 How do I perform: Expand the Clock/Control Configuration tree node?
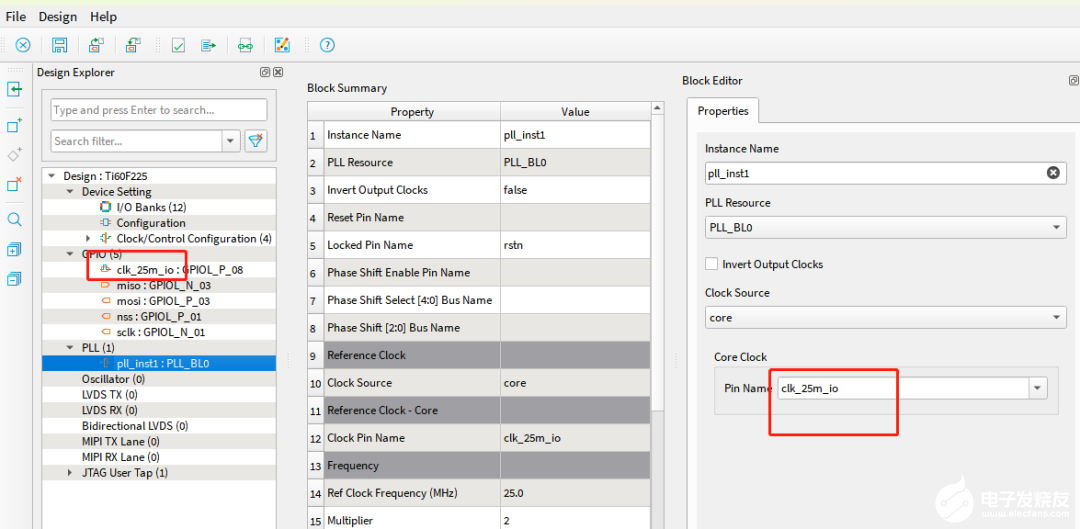tap(88, 238)
